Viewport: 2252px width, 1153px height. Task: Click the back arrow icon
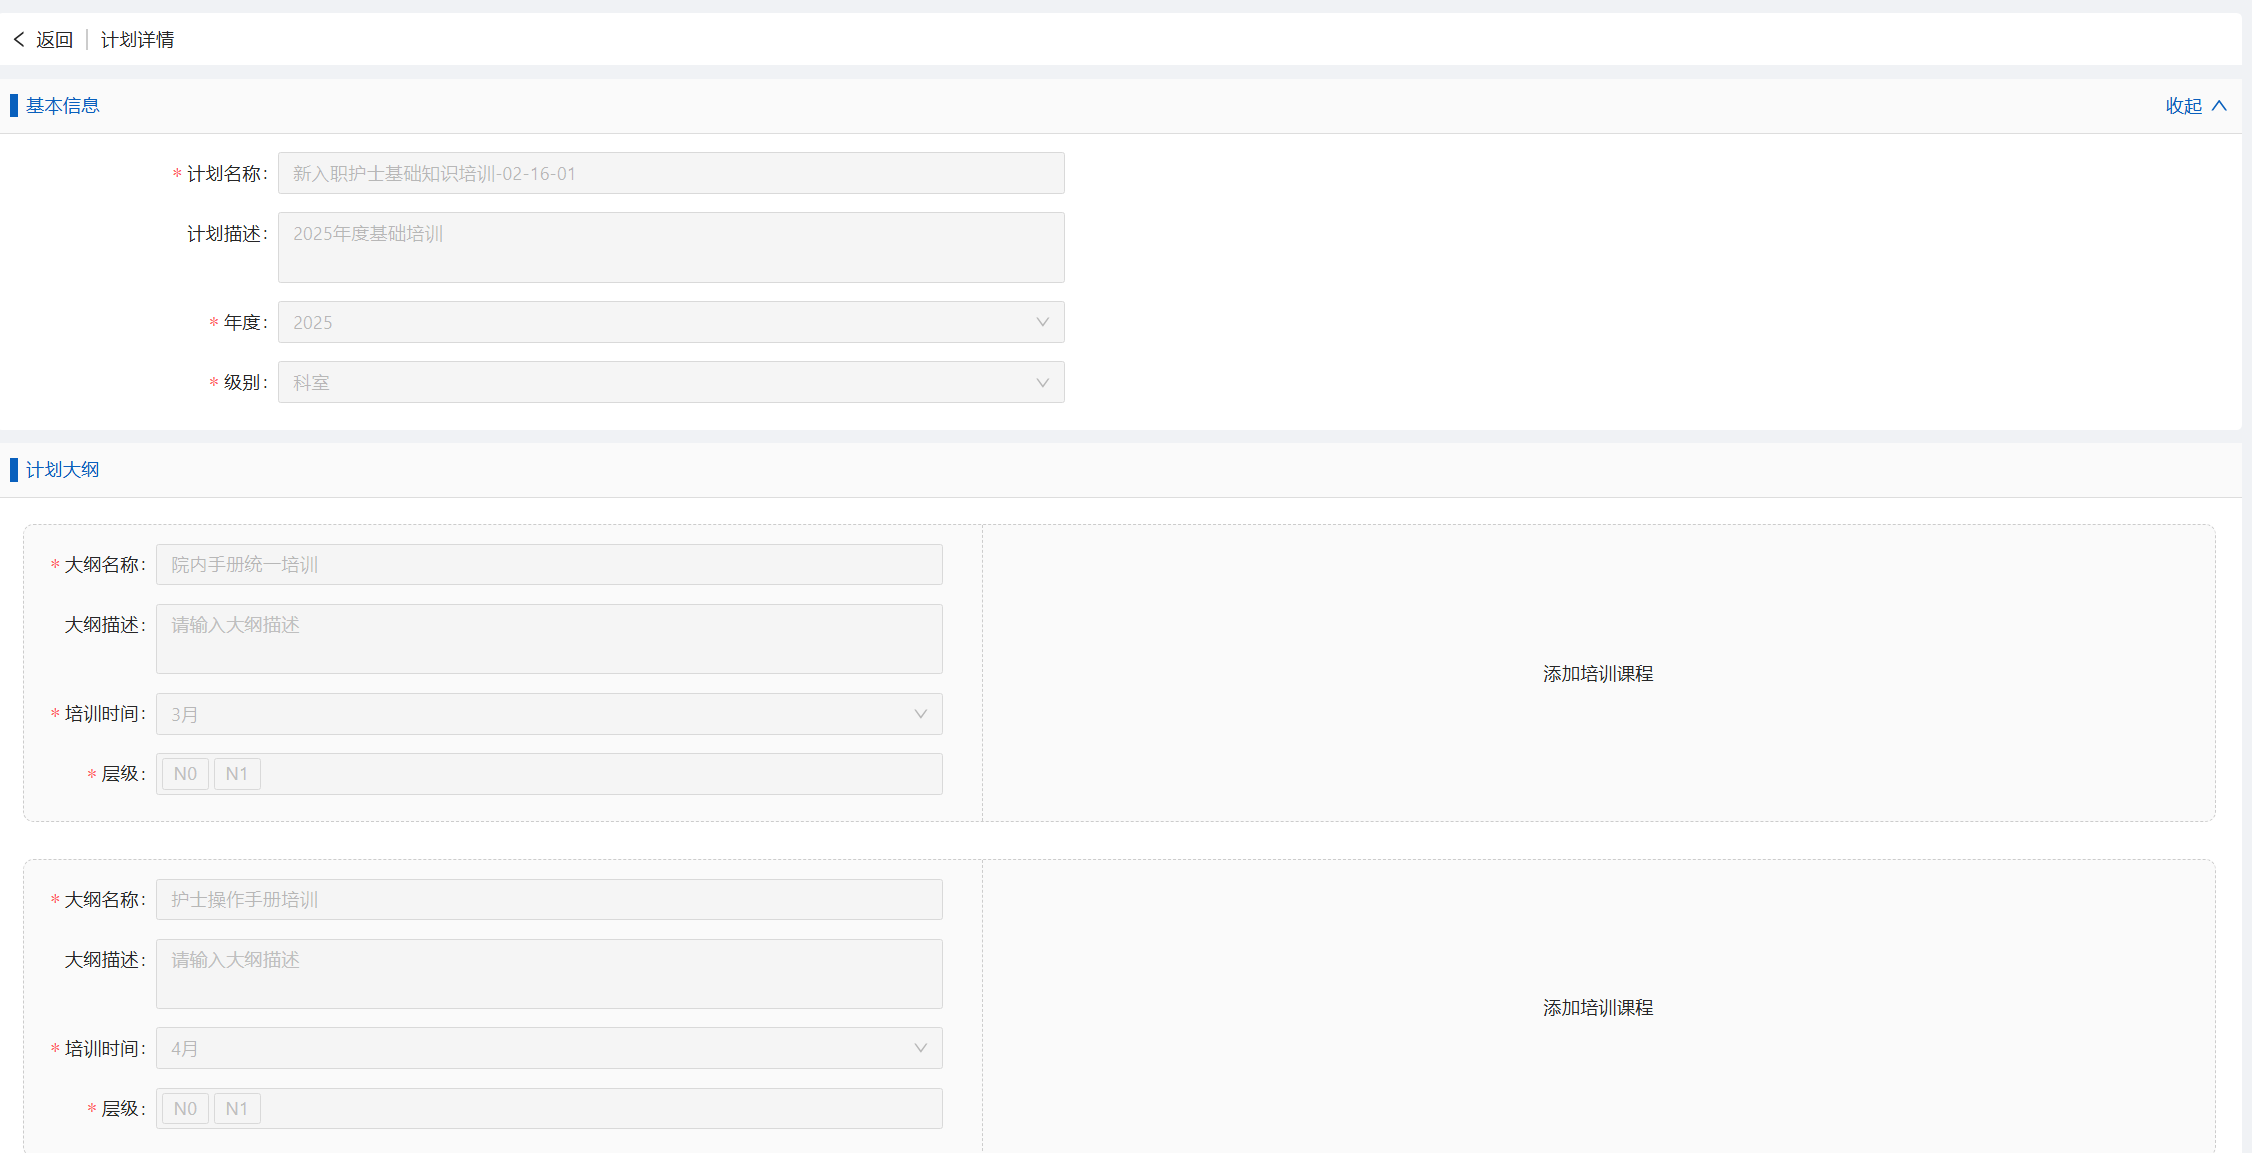pyautogui.click(x=19, y=40)
